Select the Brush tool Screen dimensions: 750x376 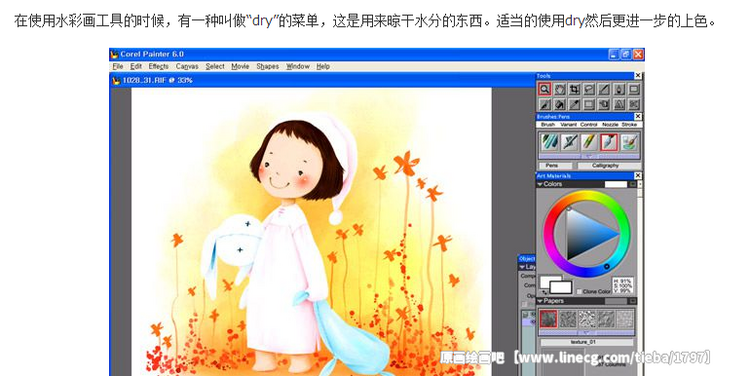544,104
